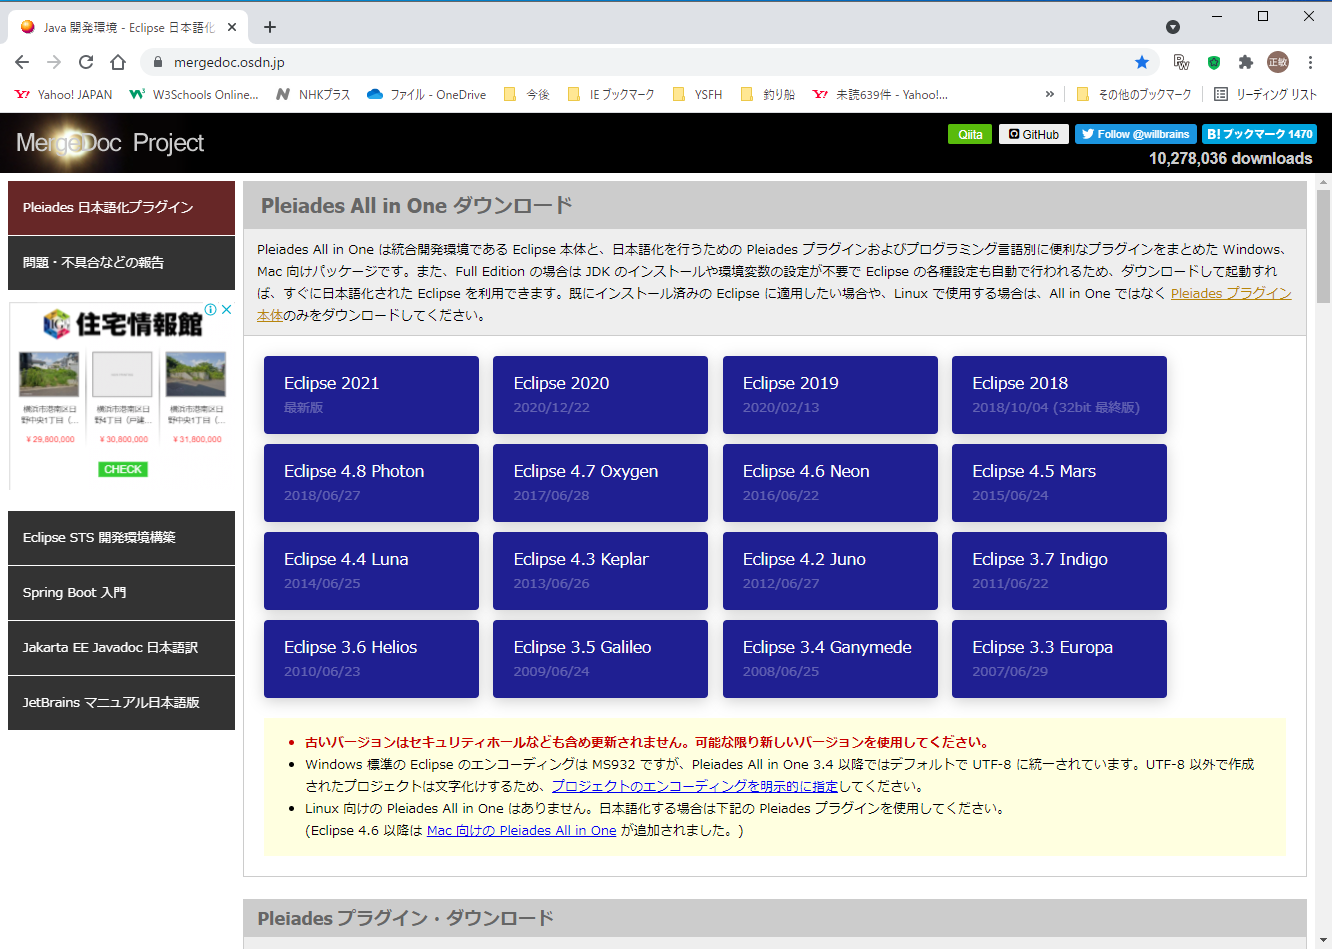This screenshot has height=949, width=1332.
Task: Reload the page with refresh icon
Action: pyautogui.click(x=86, y=62)
